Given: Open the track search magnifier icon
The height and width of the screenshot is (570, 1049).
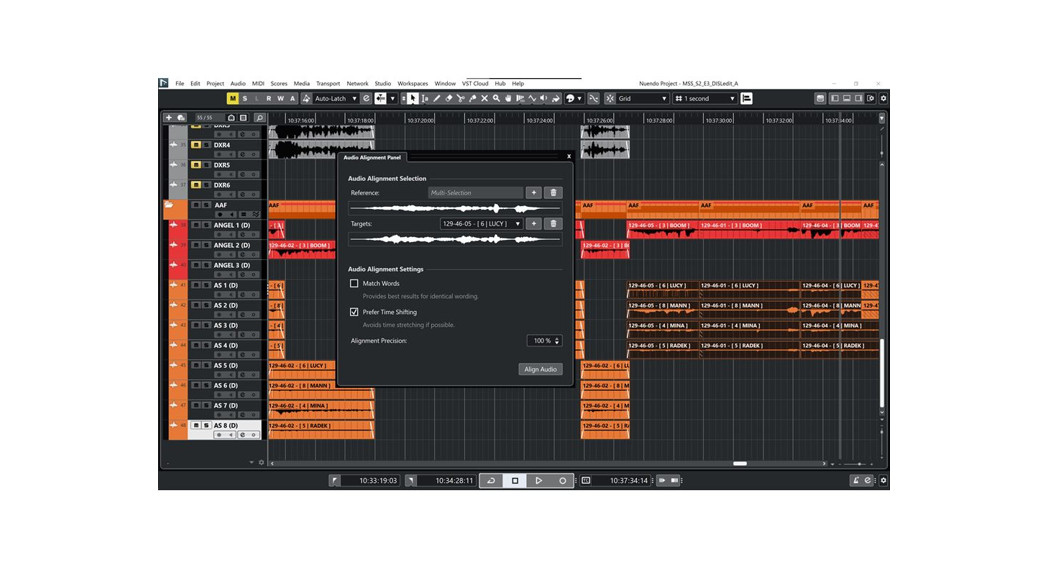Looking at the screenshot, I should coord(260,118).
